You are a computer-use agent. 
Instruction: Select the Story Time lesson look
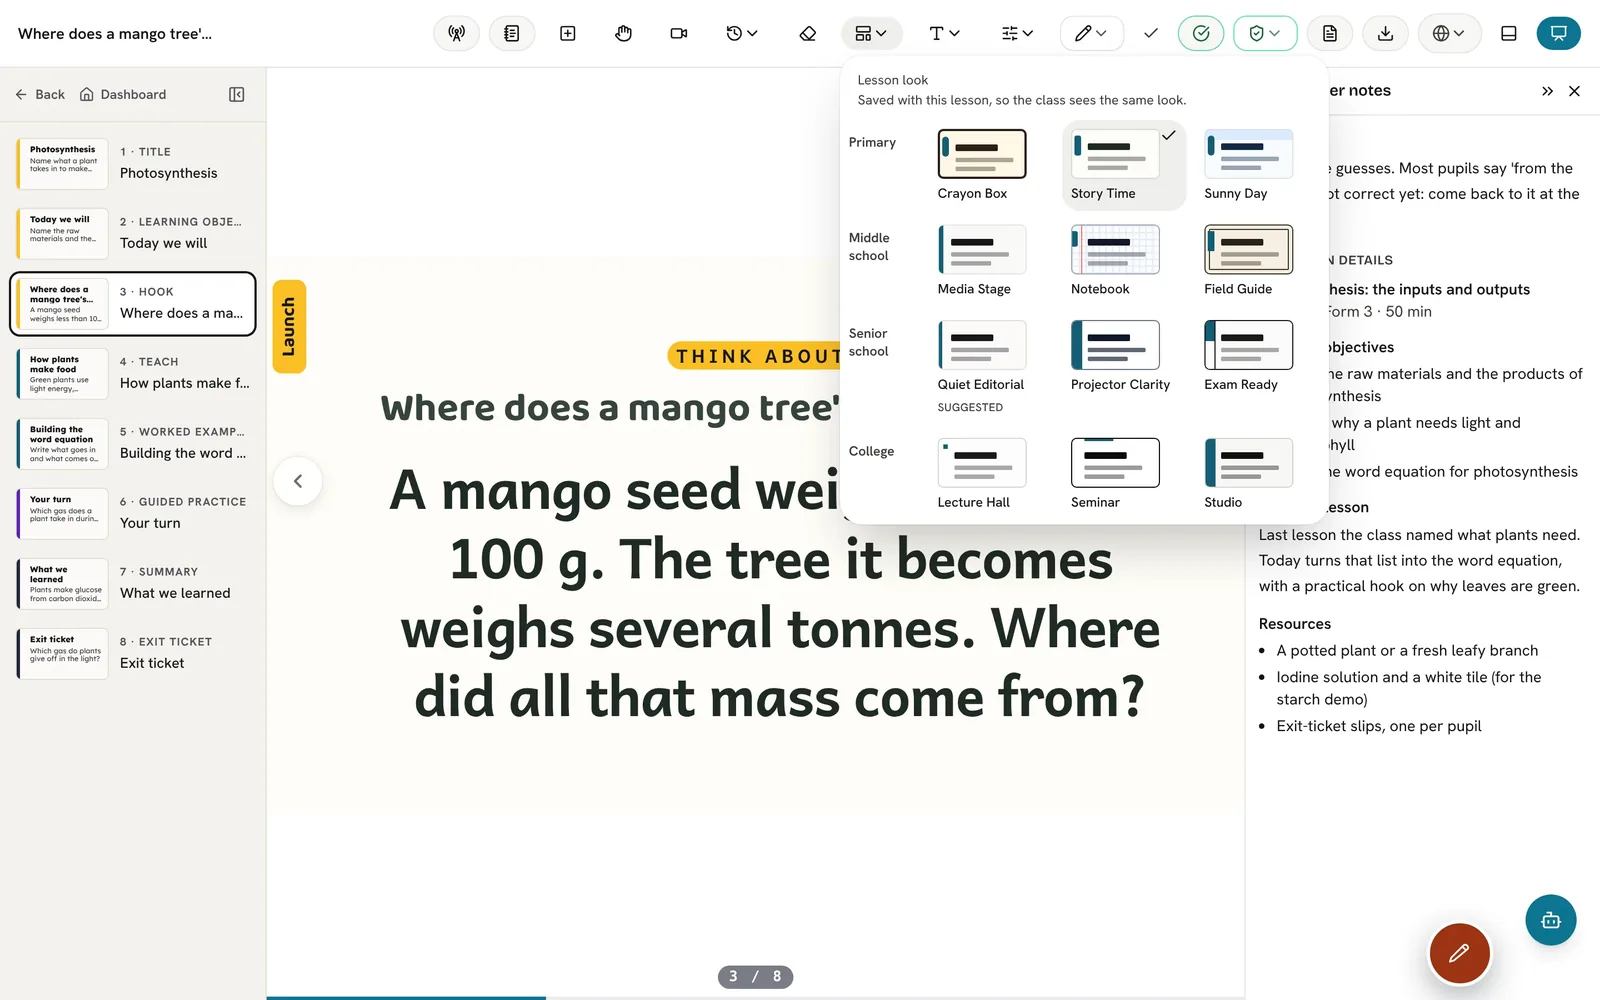click(1124, 165)
